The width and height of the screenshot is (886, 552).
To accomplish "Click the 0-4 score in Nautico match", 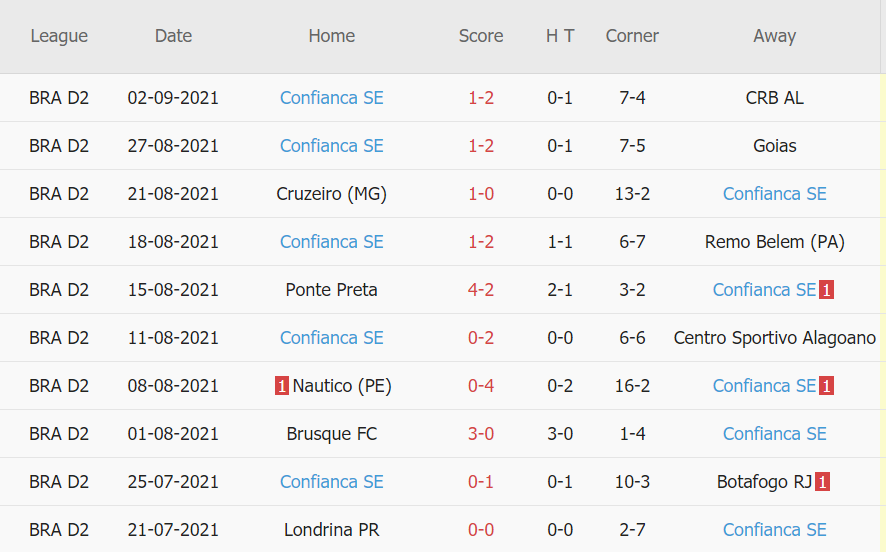I will tap(481, 386).
